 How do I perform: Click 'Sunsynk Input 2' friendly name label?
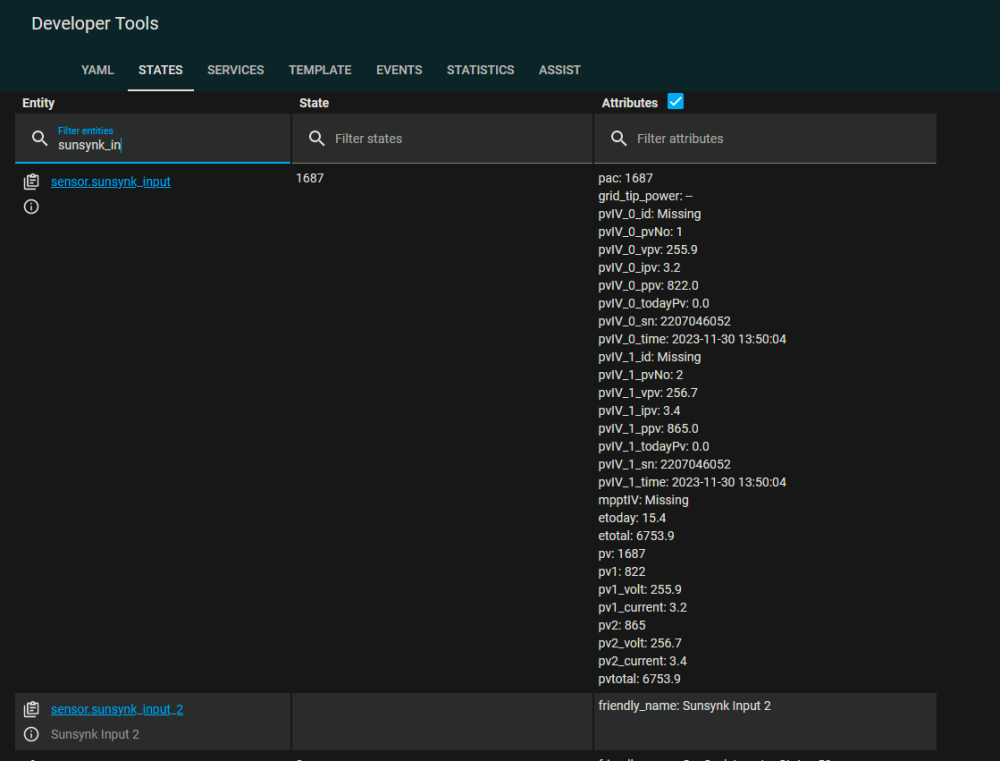95,734
